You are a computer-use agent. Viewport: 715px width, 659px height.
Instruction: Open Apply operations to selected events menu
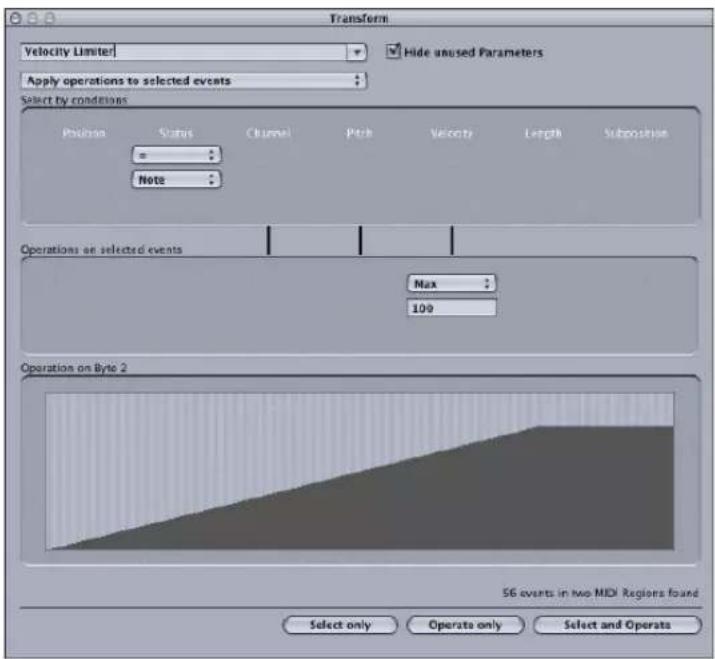(x=194, y=81)
